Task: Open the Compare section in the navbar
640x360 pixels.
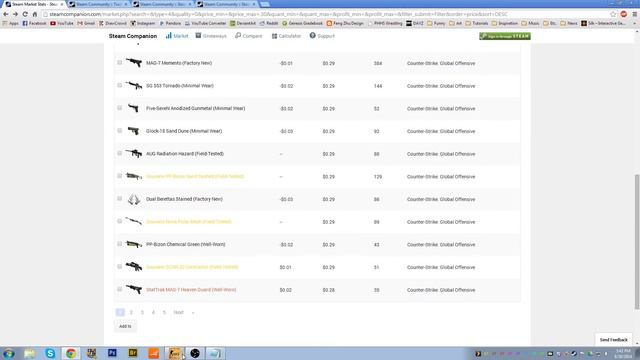Action: point(249,36)
